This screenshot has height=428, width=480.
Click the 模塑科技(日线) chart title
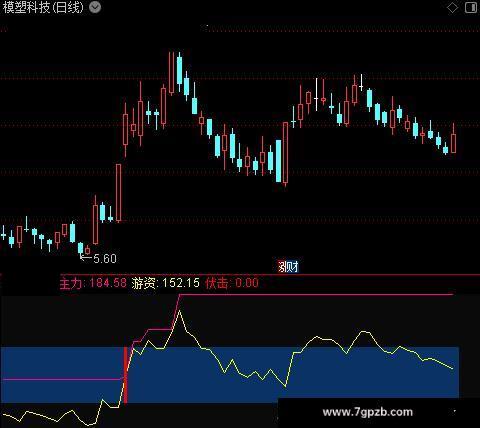pyautogui.click(x=43, y=7)
